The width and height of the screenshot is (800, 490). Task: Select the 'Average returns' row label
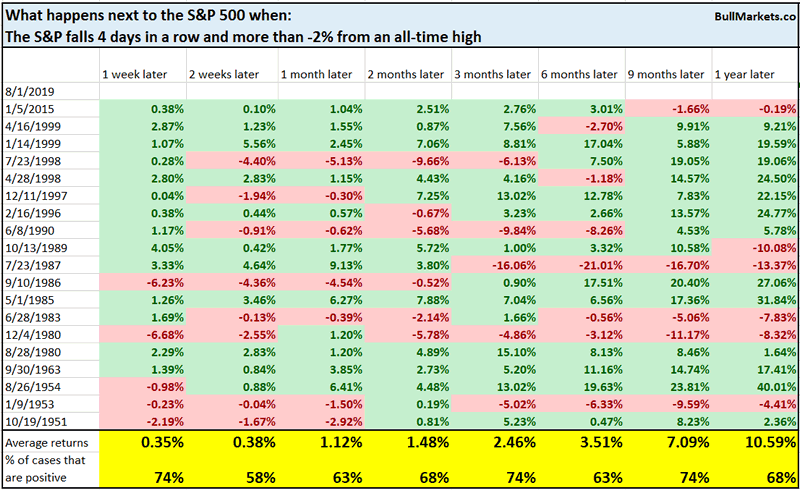pos(47,441)
